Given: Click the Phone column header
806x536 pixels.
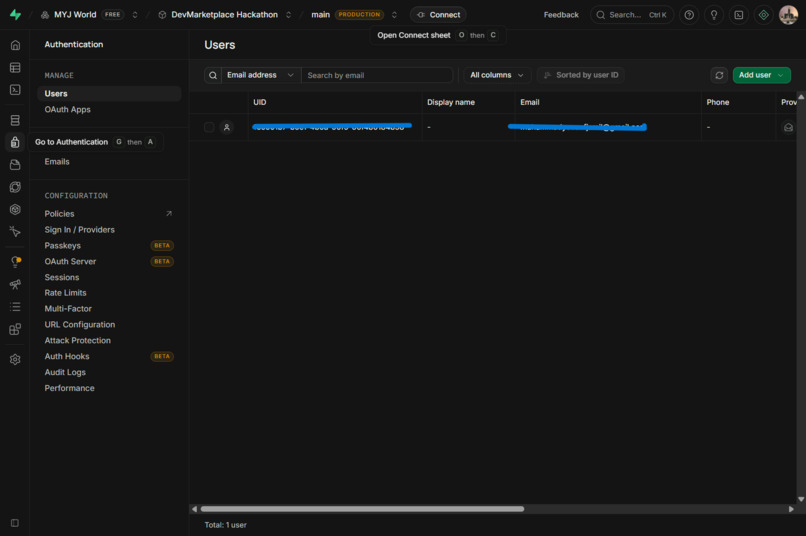Looking at the screenshot, I should [738, 102].
